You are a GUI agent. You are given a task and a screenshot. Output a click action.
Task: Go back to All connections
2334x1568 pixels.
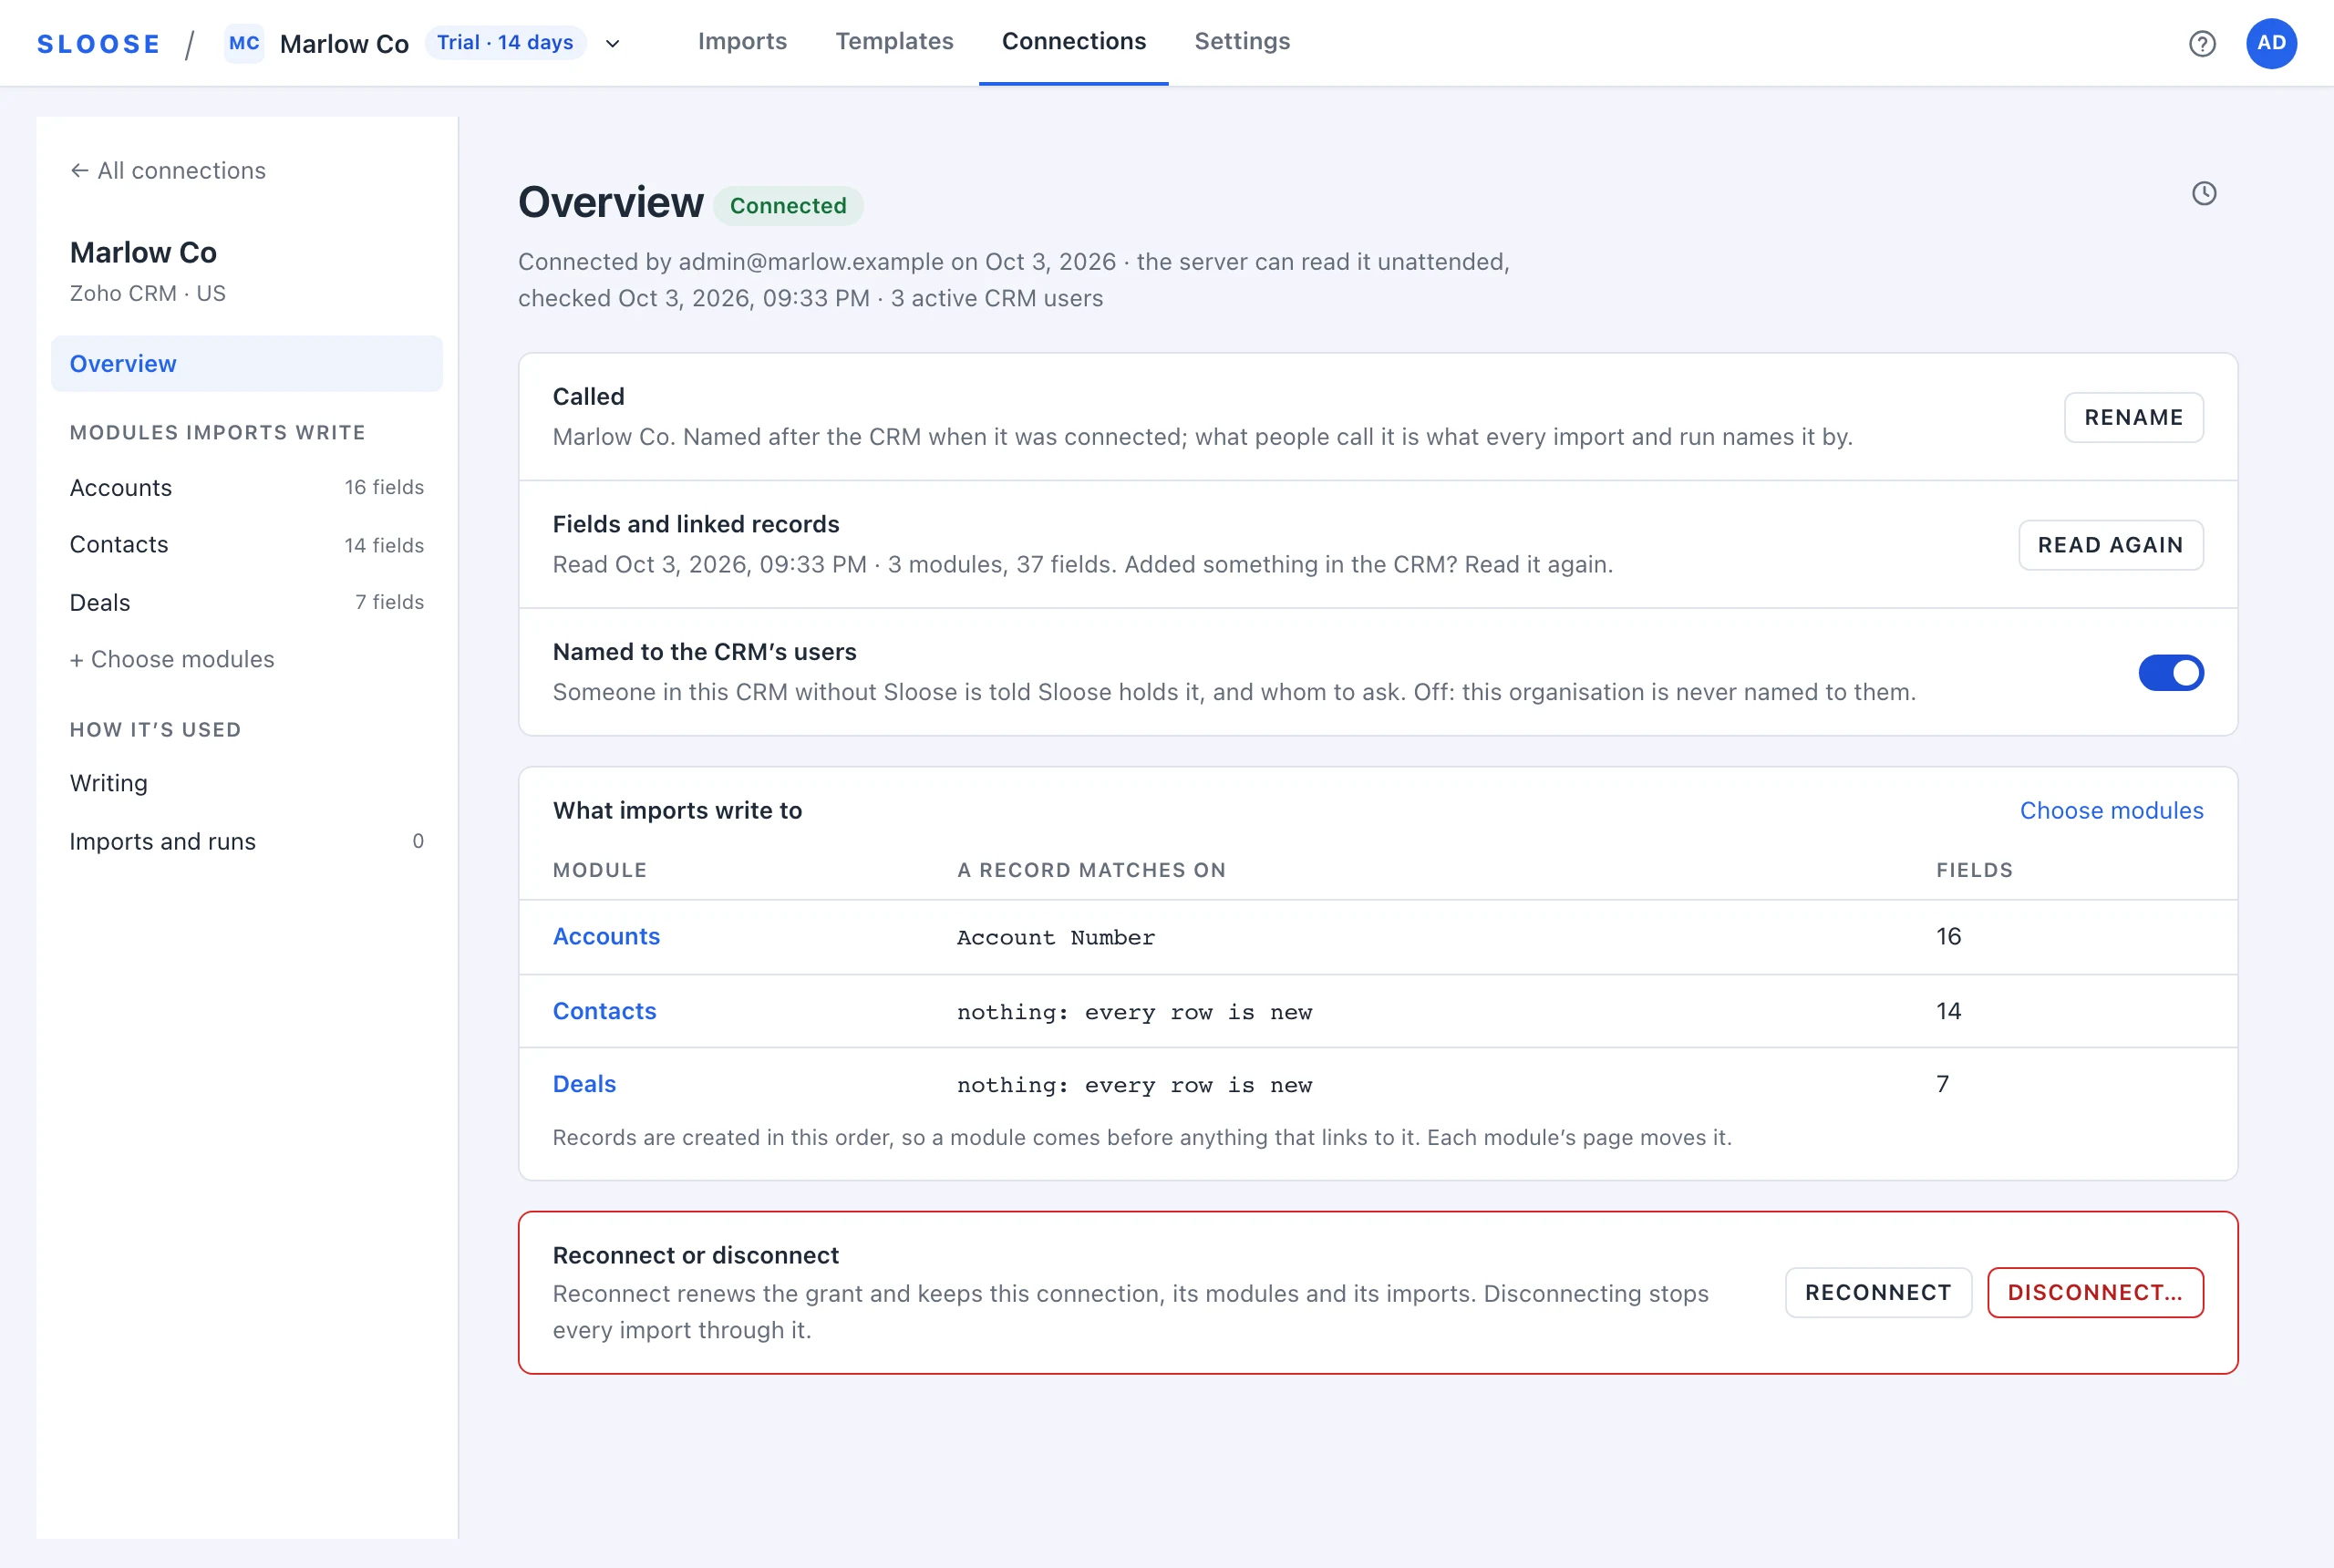[168, 171]
